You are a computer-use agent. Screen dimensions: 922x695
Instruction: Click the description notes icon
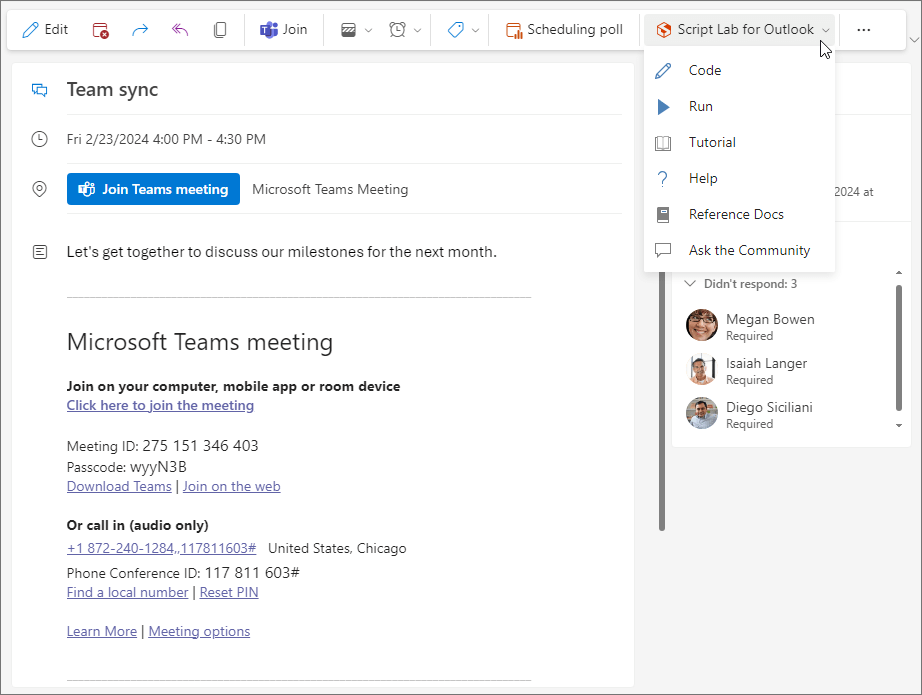coord(39,252)
